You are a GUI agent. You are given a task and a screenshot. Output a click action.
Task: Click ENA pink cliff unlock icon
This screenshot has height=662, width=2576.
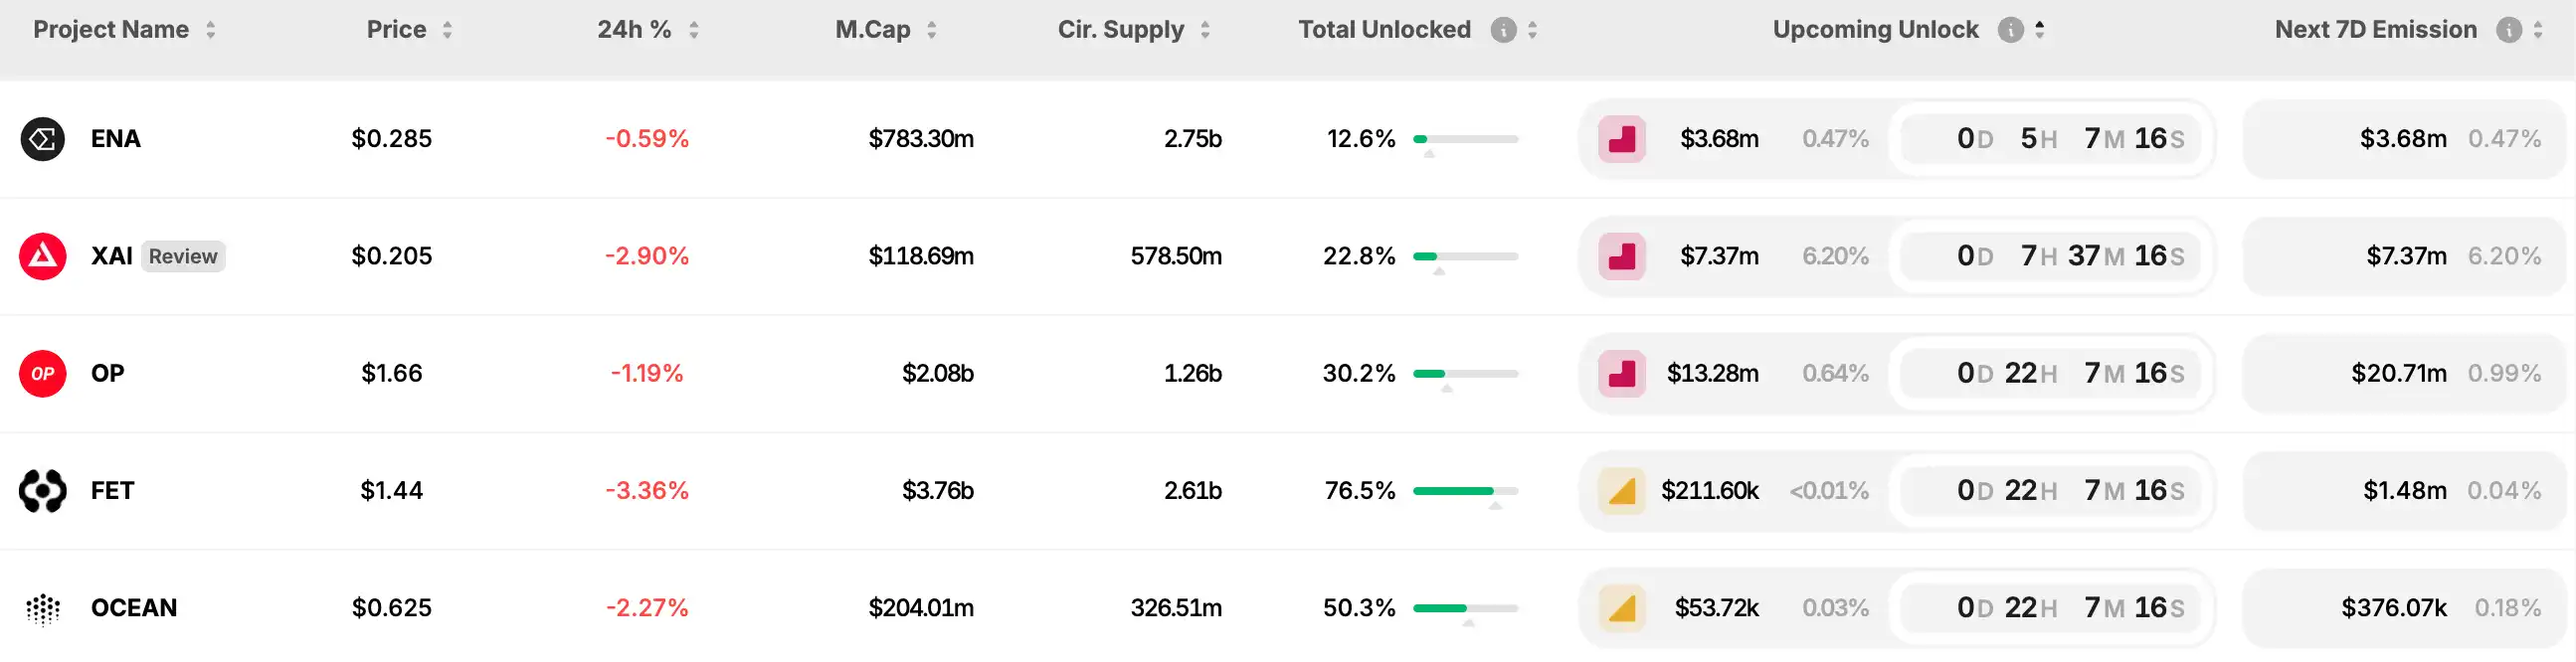tap(1621, 139)
